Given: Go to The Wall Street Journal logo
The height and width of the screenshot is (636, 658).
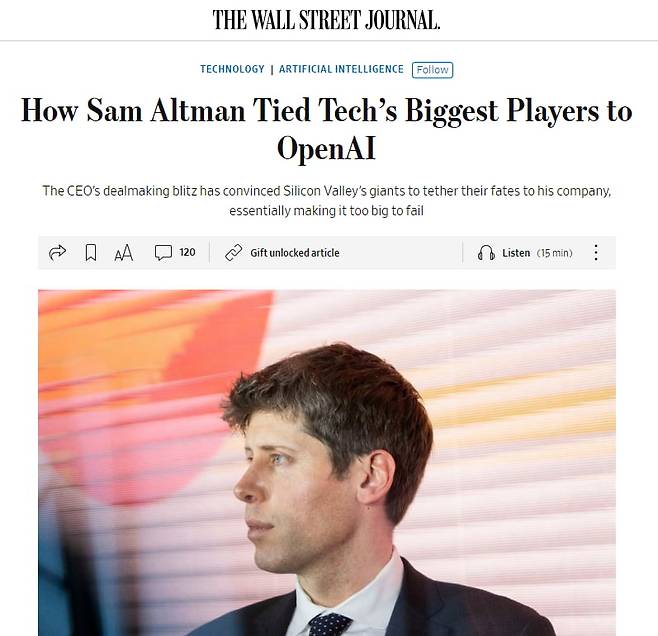Looking at the screenshot, I should click(326, 19).
